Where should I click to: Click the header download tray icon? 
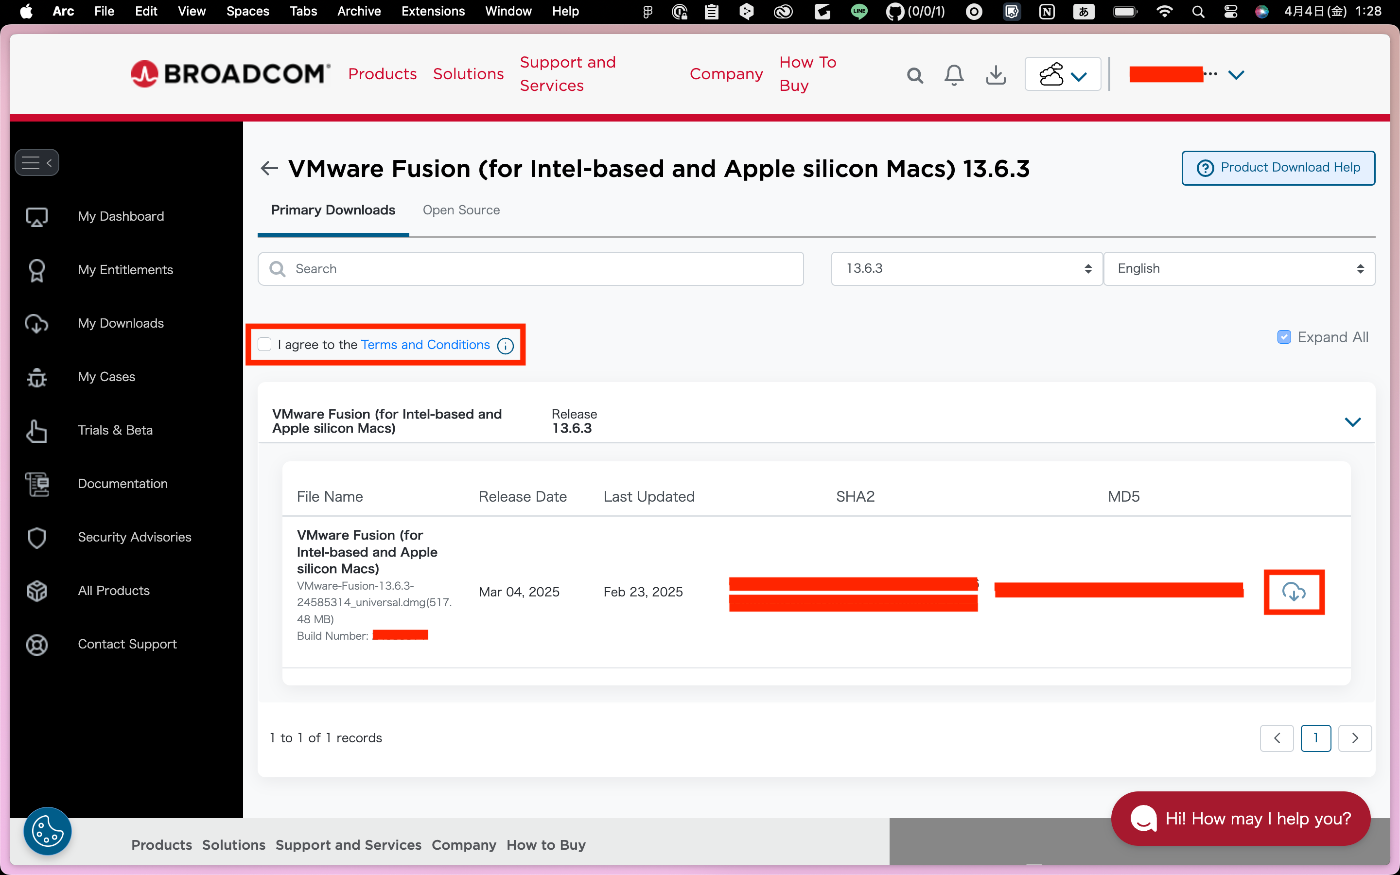[x=996, y=75]
